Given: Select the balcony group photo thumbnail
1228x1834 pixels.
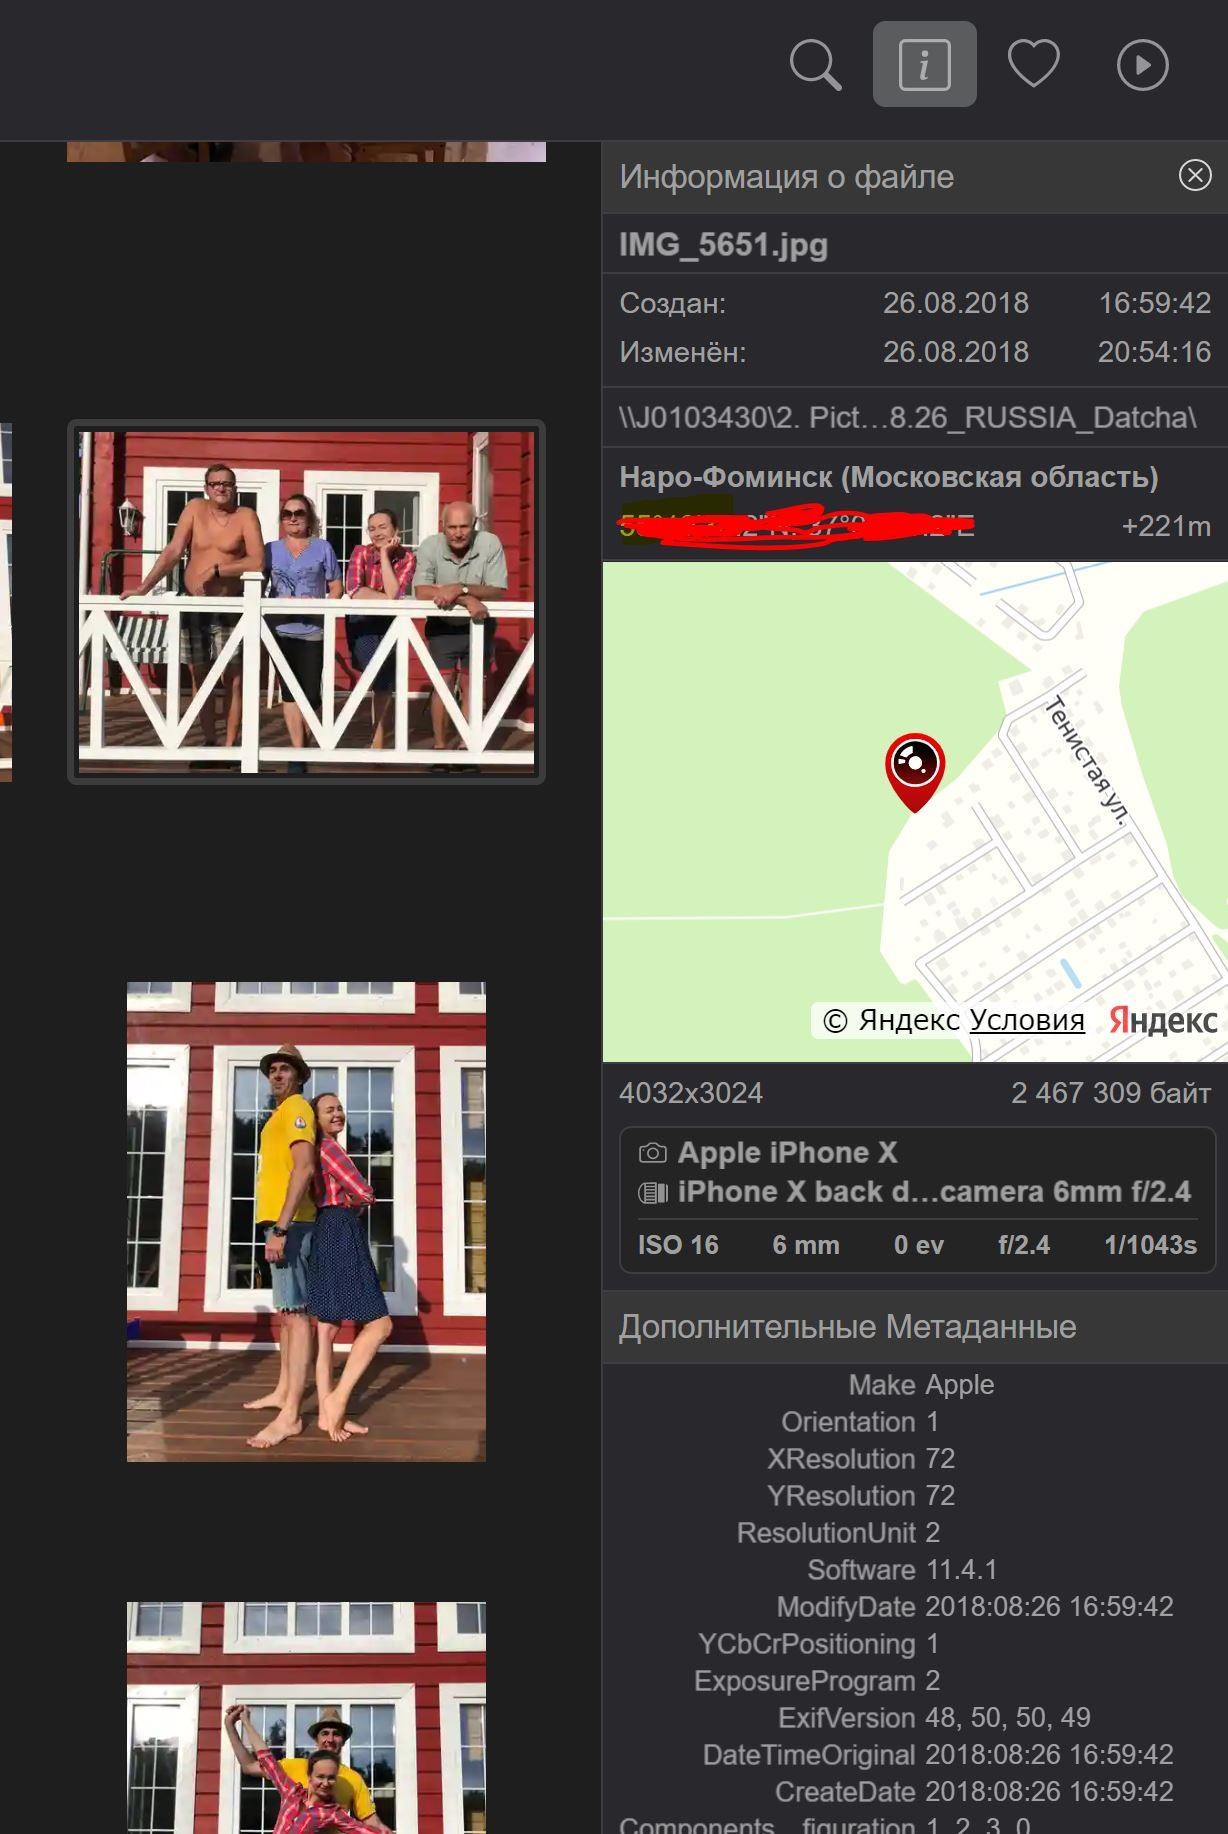Looking at the screenshot, I should pyautogui.click(x=306, y=601).
